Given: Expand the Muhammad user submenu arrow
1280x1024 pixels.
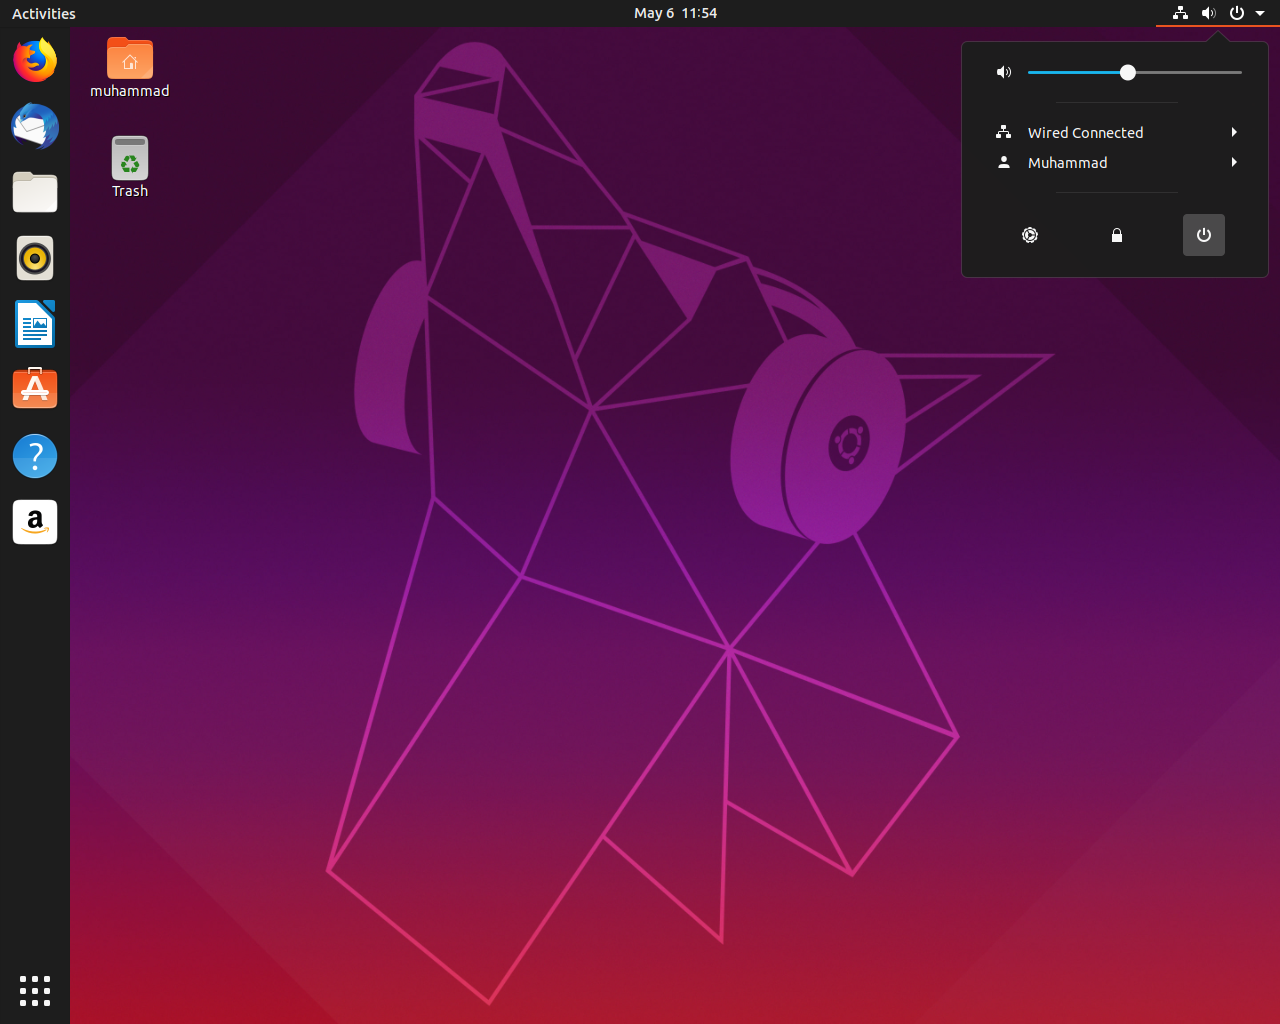Looking at the screenshot, I should pyautogui.click(x=1234, y=162).
